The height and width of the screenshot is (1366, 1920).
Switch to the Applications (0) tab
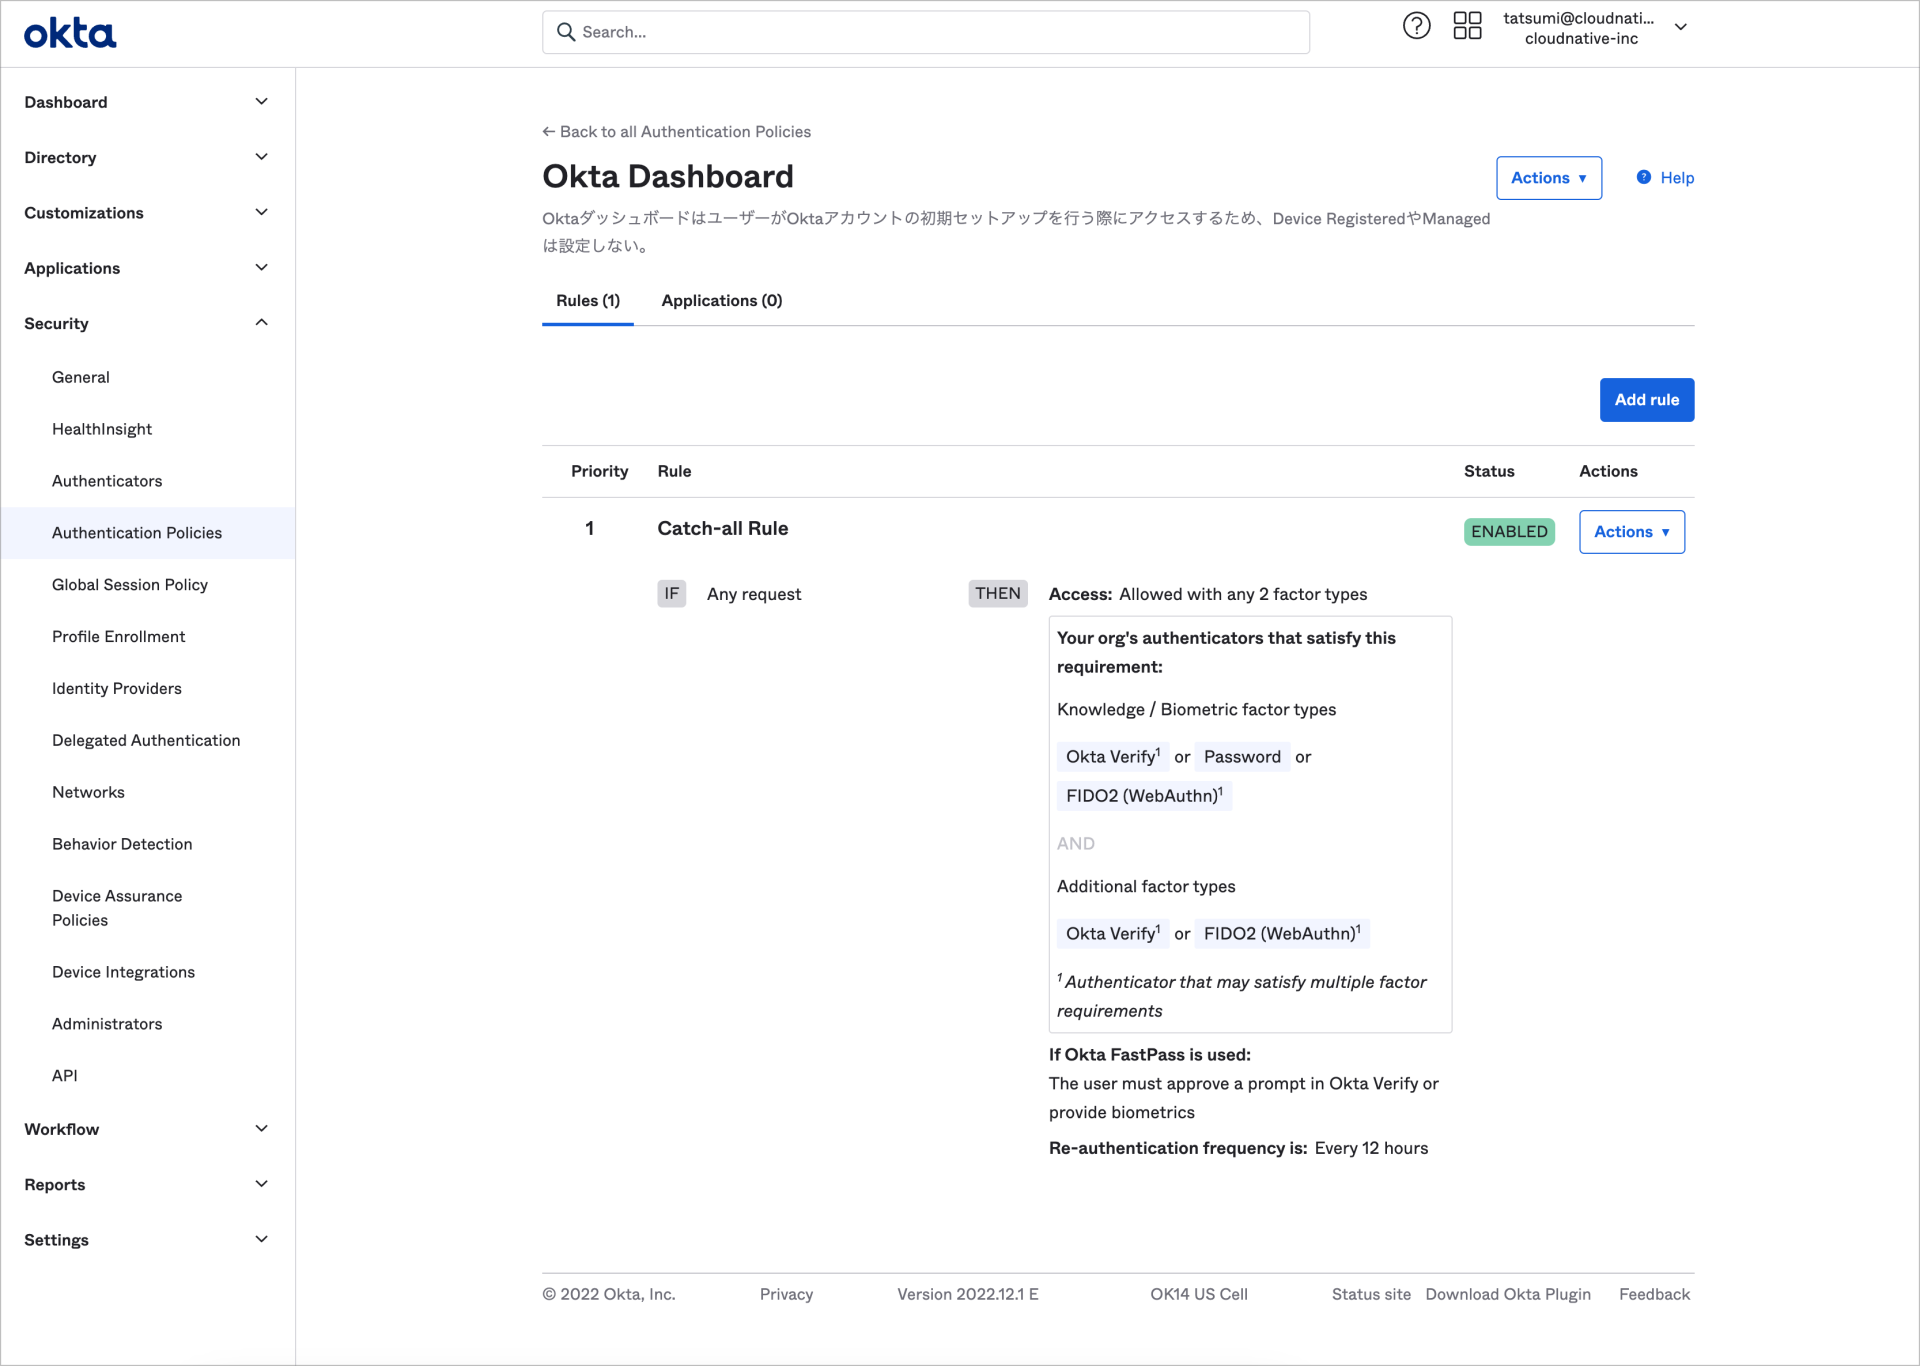pos(721,300)
